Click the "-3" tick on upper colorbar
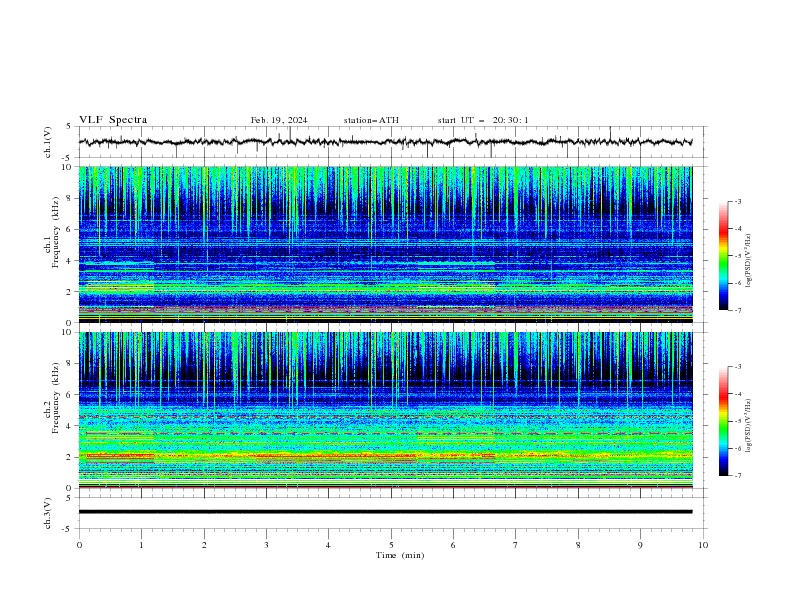Image resolution: width=792 pixels, height=612 pixels. coord(737,201)
